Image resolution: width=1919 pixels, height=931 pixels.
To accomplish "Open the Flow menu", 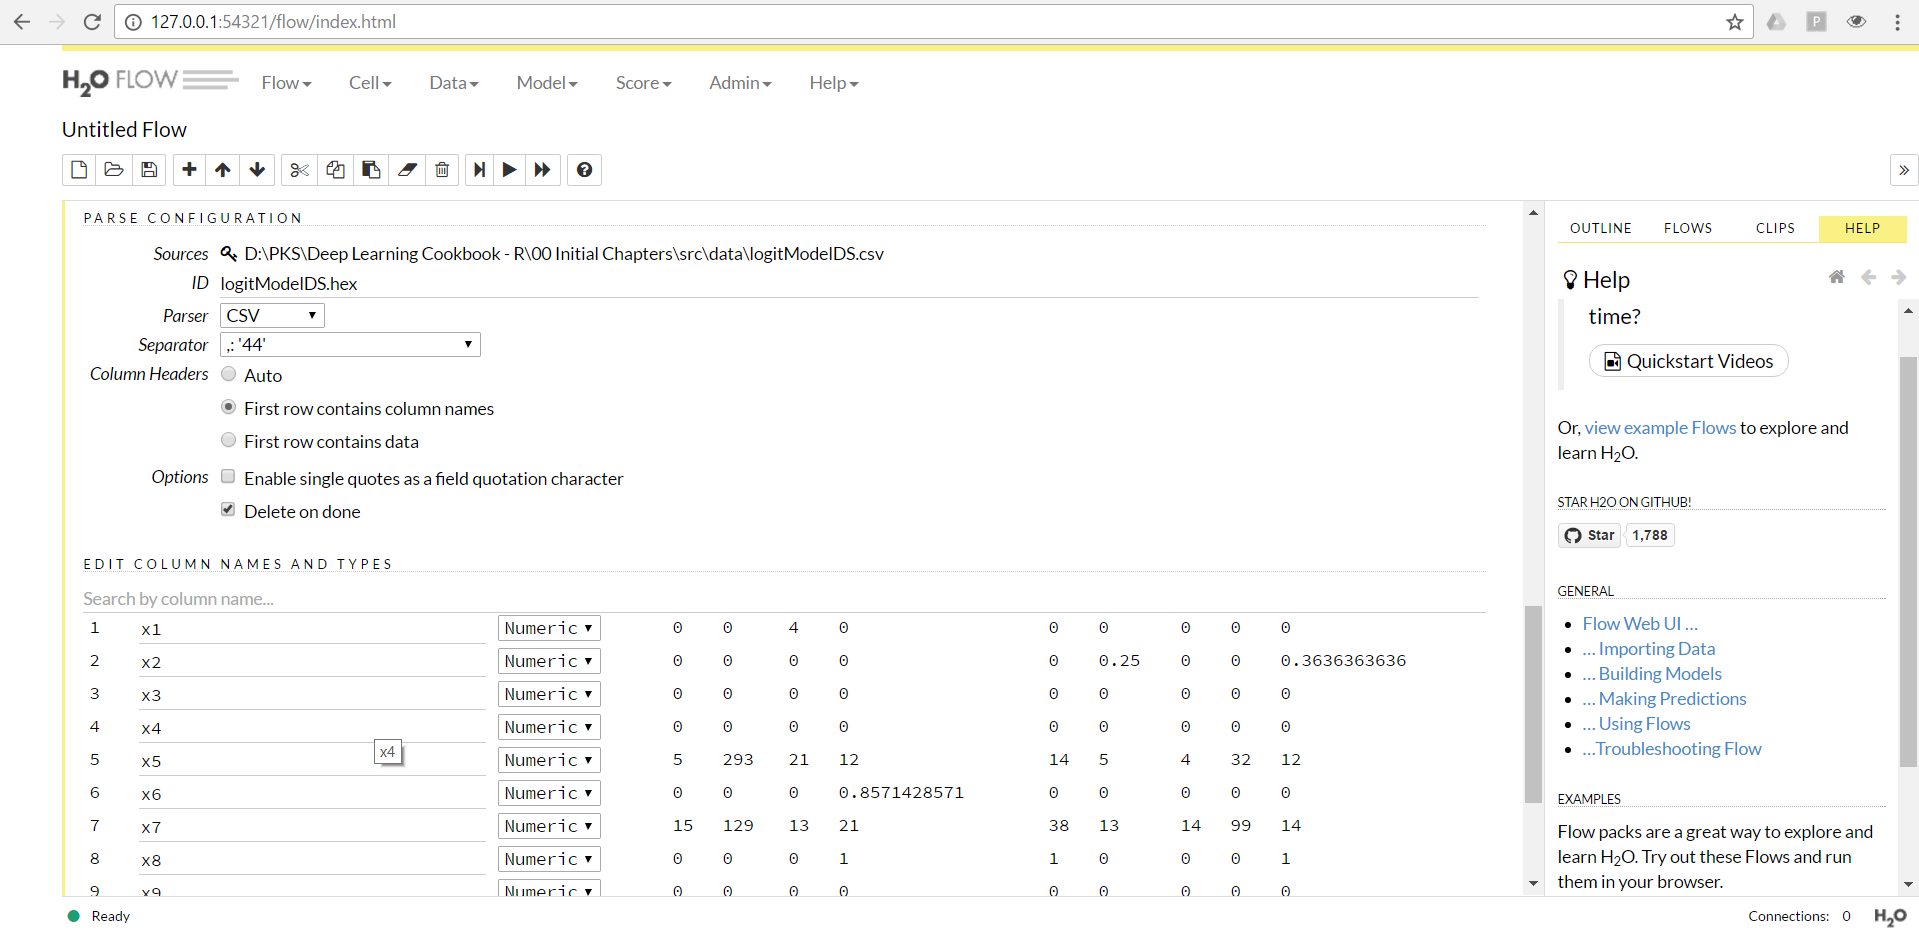I will (x=287, y=83).
